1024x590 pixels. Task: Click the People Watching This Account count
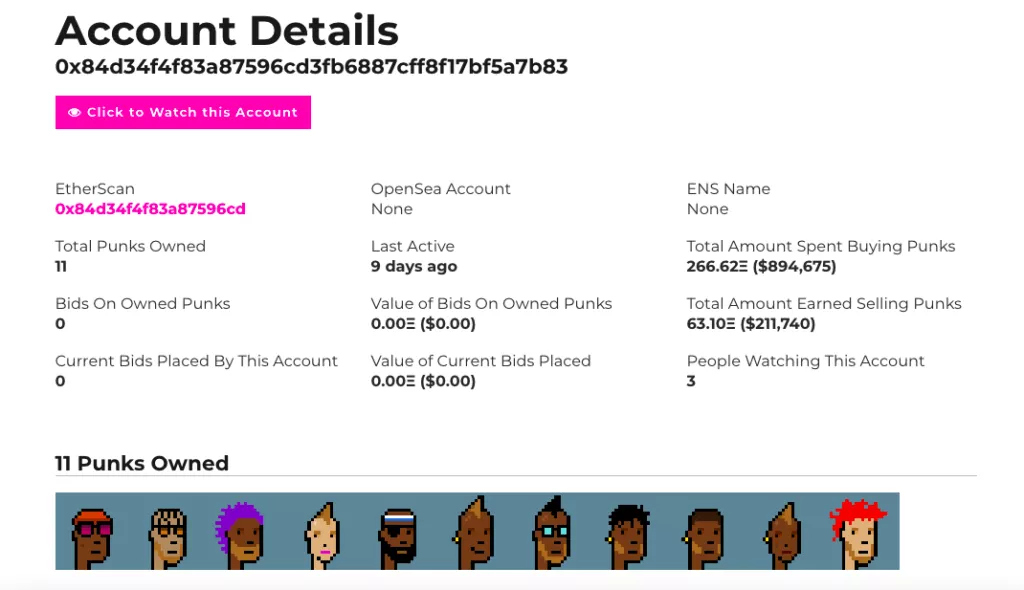691,381
